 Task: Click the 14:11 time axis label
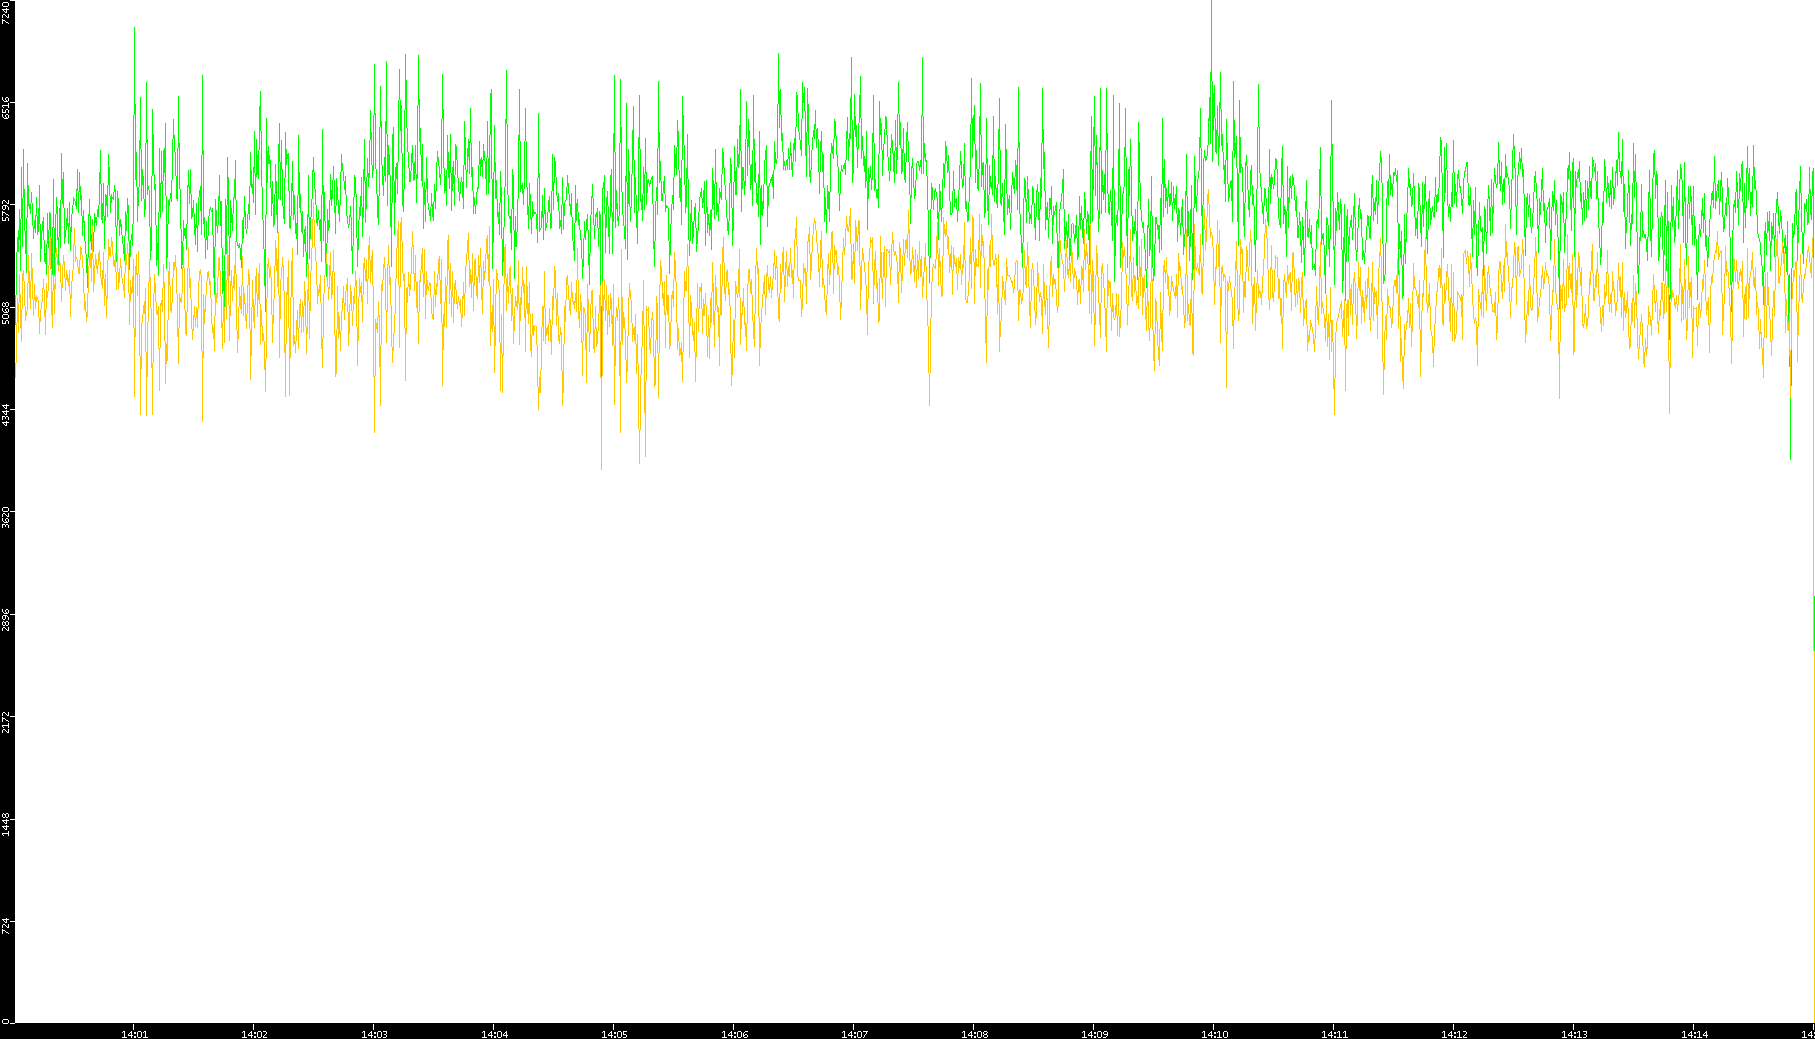(1335, 1034)
